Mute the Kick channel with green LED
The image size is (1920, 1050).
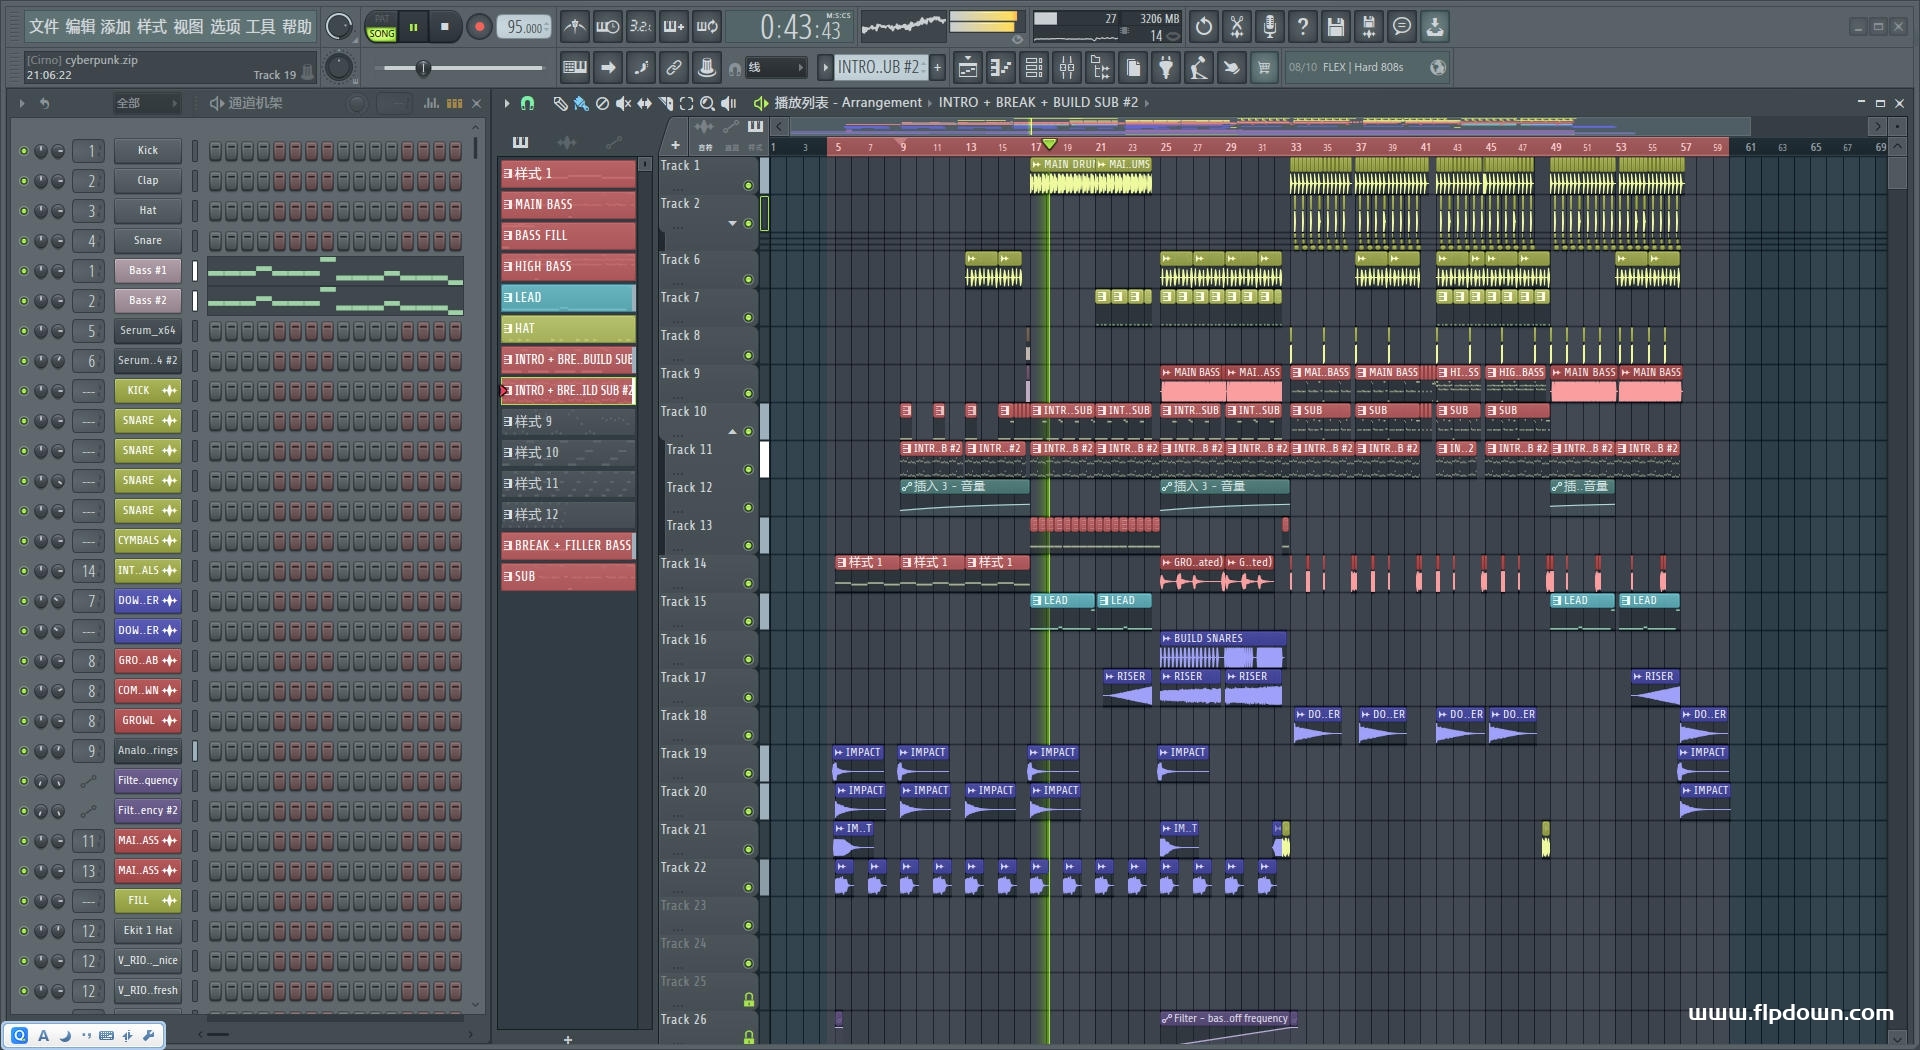[23, 151]
